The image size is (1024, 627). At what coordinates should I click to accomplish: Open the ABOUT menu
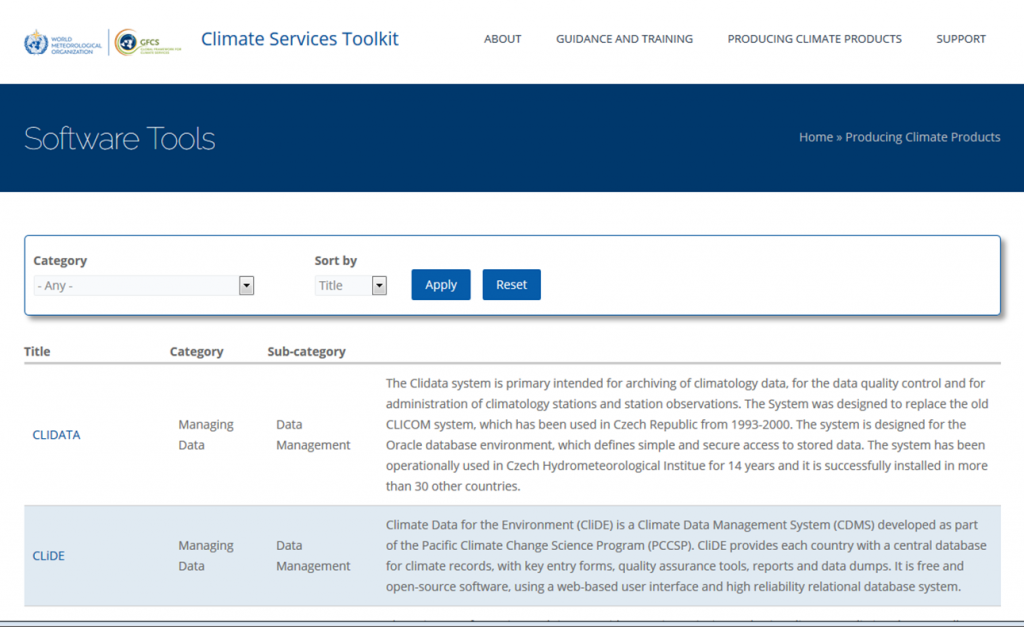(502, 39)
